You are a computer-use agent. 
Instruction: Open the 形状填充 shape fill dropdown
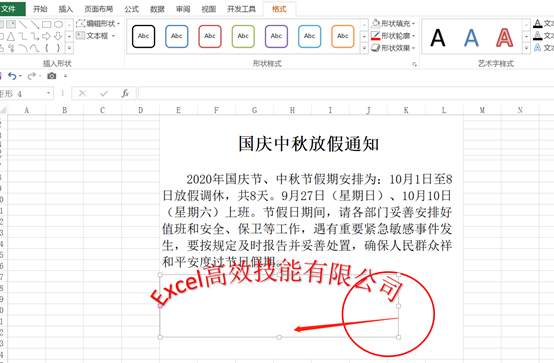pyautogui.click(x=393, y=24)
